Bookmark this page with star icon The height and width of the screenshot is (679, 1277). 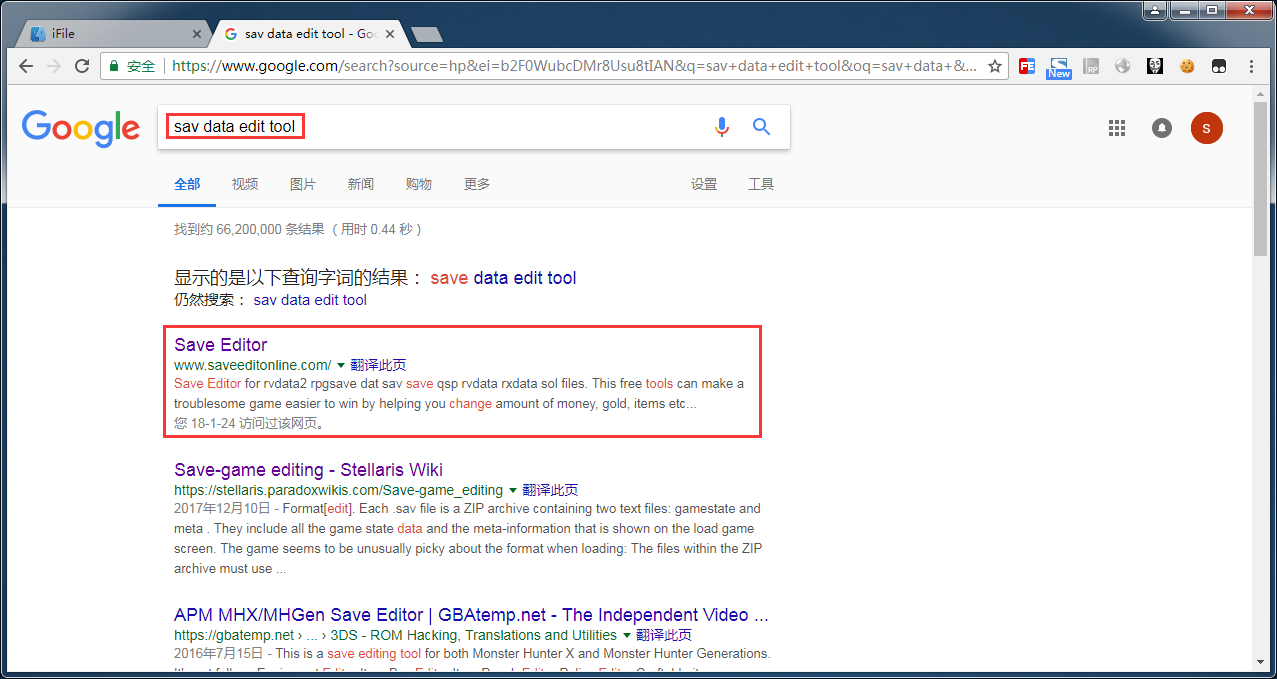coord(995,66)
